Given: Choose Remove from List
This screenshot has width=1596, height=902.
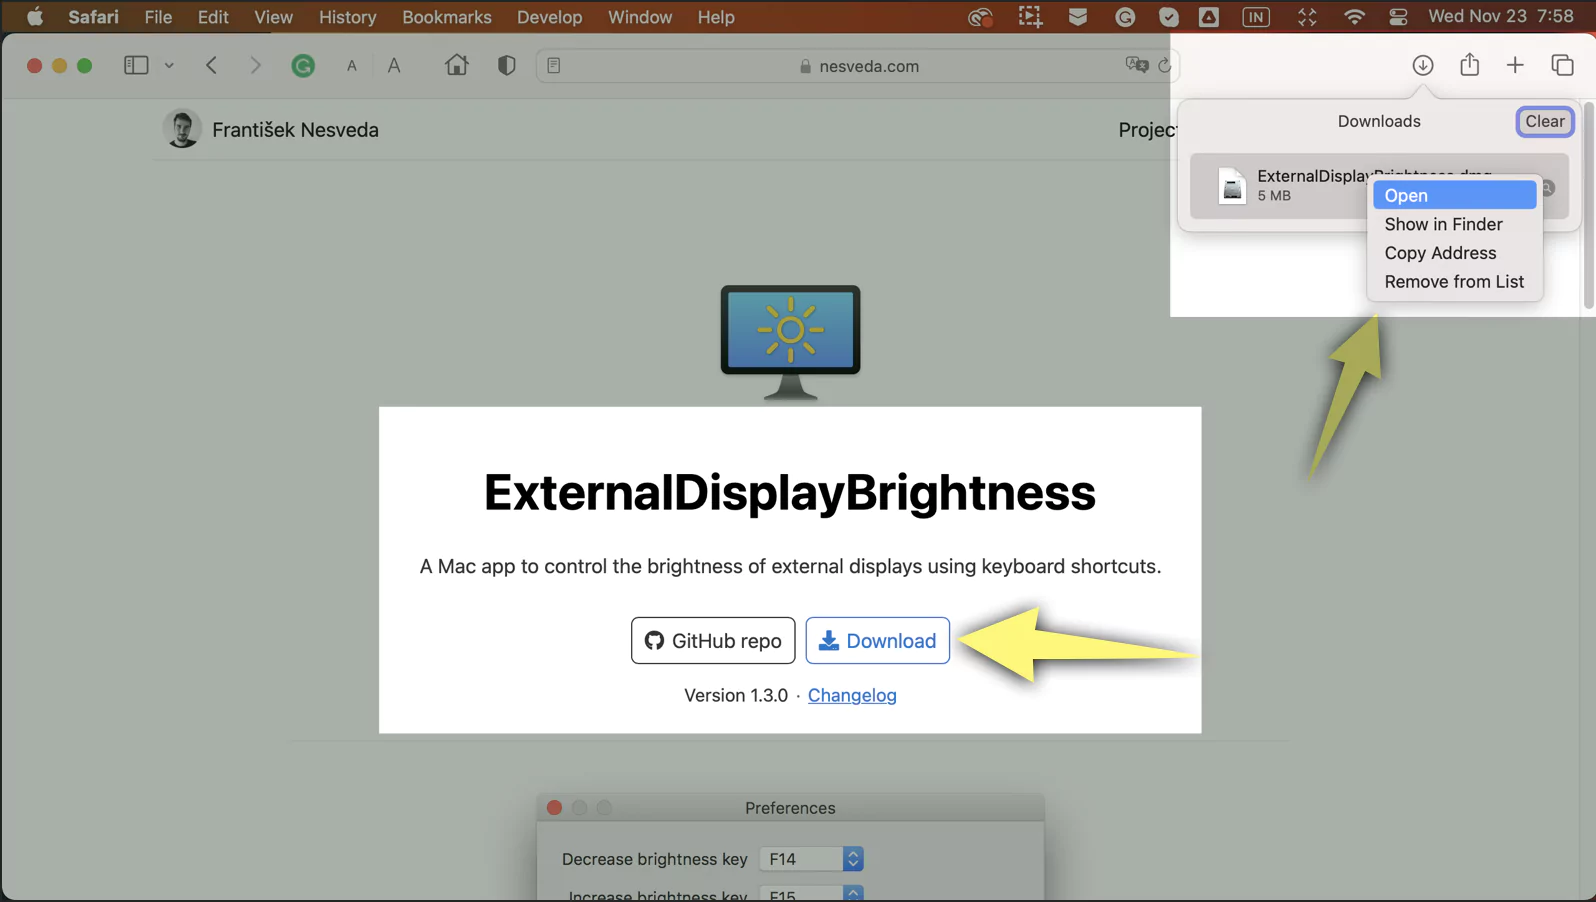Looking at the screenshot, I should coord(1454,282).
